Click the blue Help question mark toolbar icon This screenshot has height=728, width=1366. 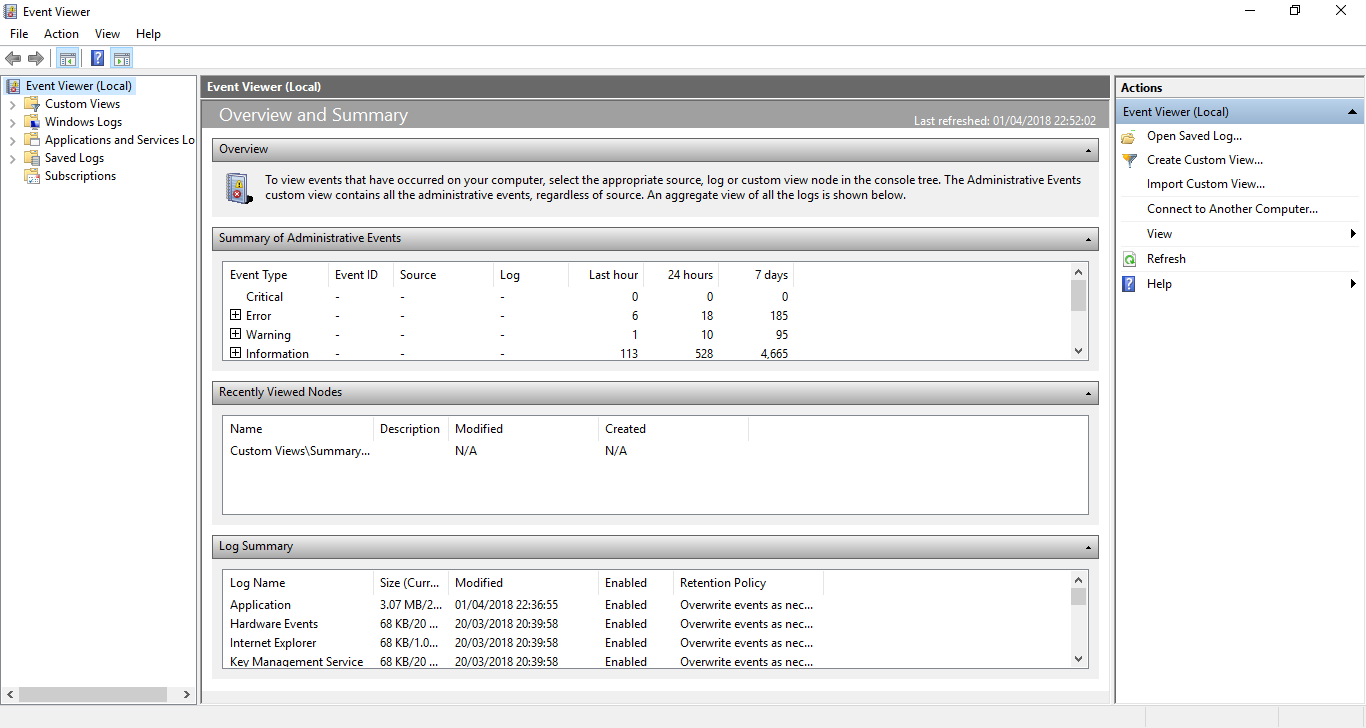pyautogui.click(x=98, y=59)
